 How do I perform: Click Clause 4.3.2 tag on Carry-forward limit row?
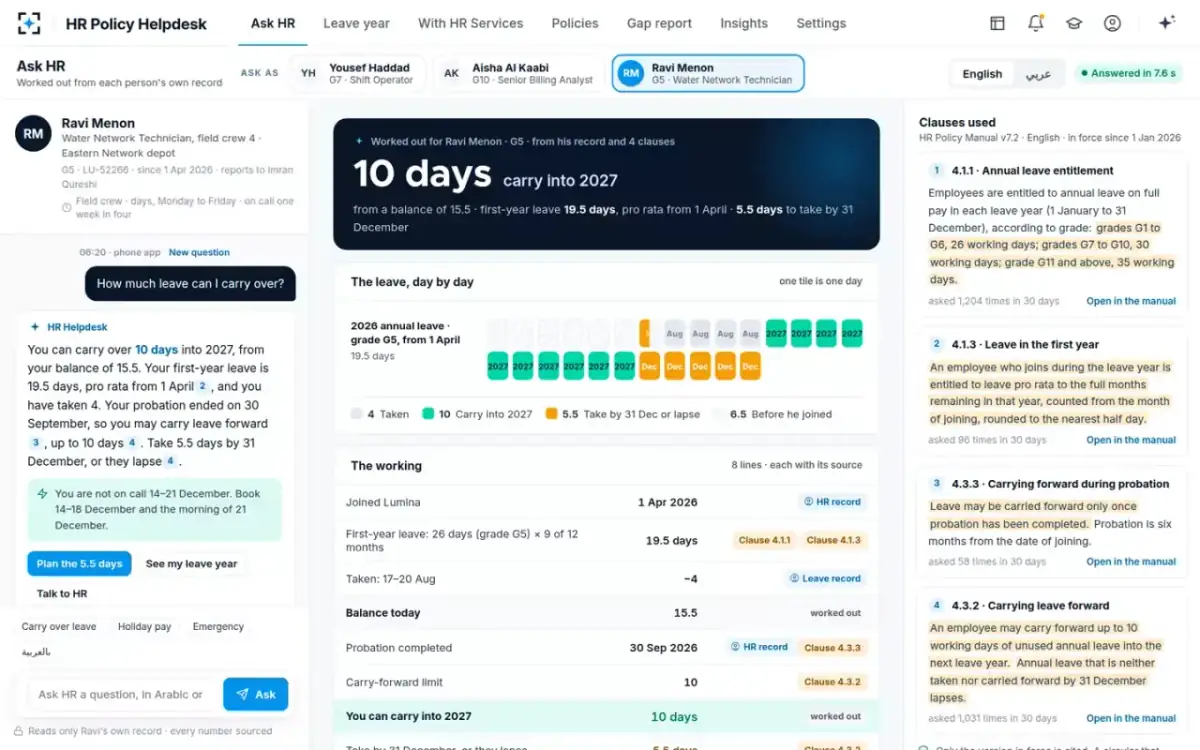833,682
